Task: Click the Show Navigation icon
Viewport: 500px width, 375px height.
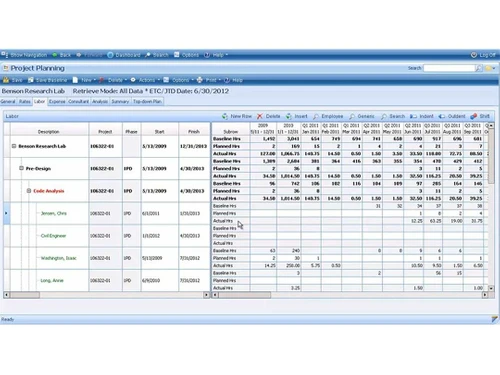Action: [x=5, y=55]
